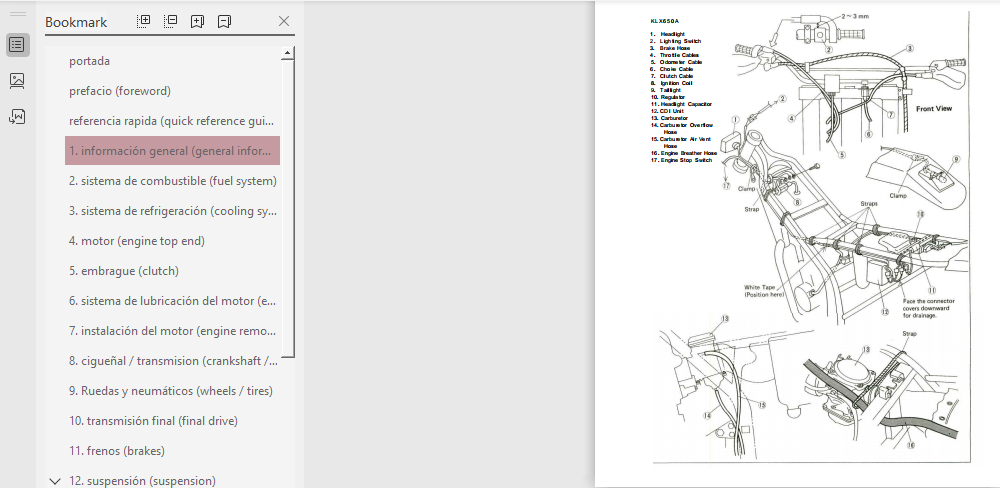The image size is (1000, 488).
Task: Click legend entry '17. Engine Stop Switch'
Action: point(681,160)
